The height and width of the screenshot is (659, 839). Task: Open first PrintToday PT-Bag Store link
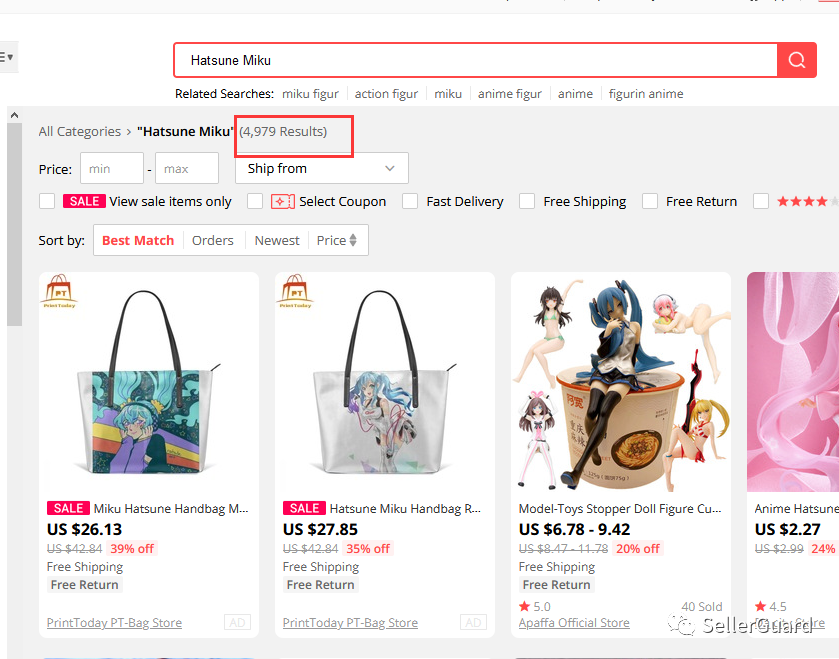115,623
